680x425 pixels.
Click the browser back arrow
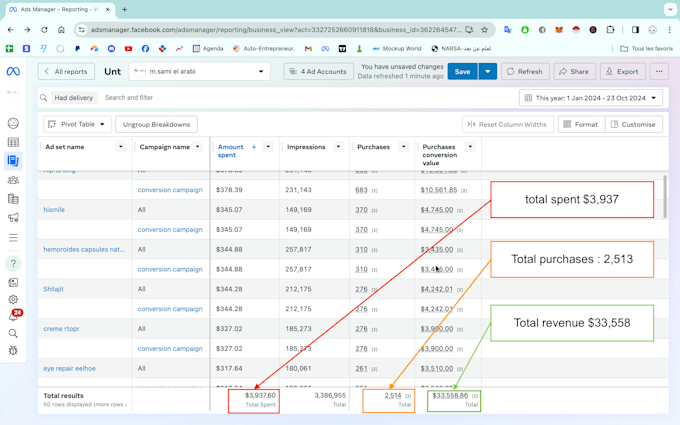coord(10,30)
